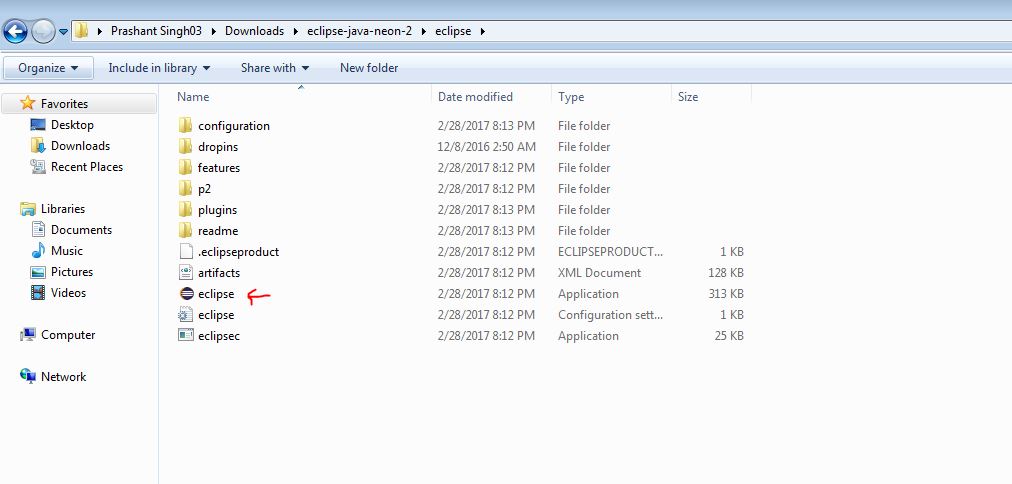Click the configuration folder icon
Image resolution: width=1012 pixels, height=484 pixels.
coord(186,125)
